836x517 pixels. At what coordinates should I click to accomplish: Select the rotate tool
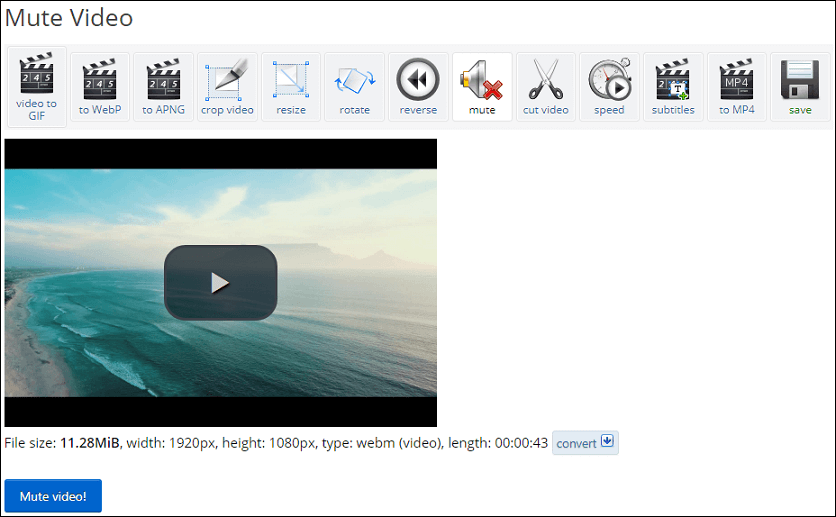[355, 87]
